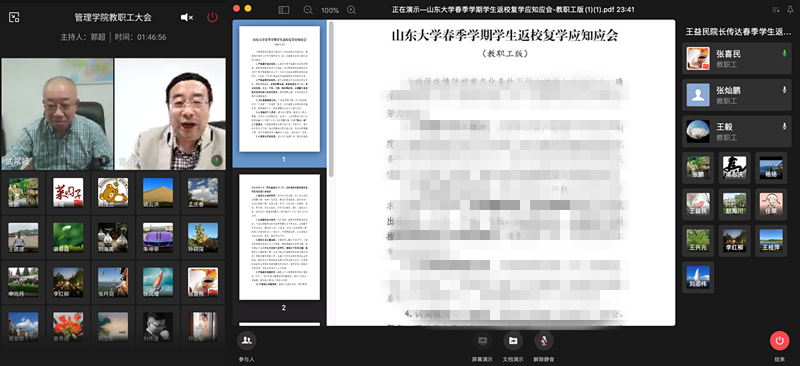Toggle the PDF sidebar view icon

click(x=284, y=10)
